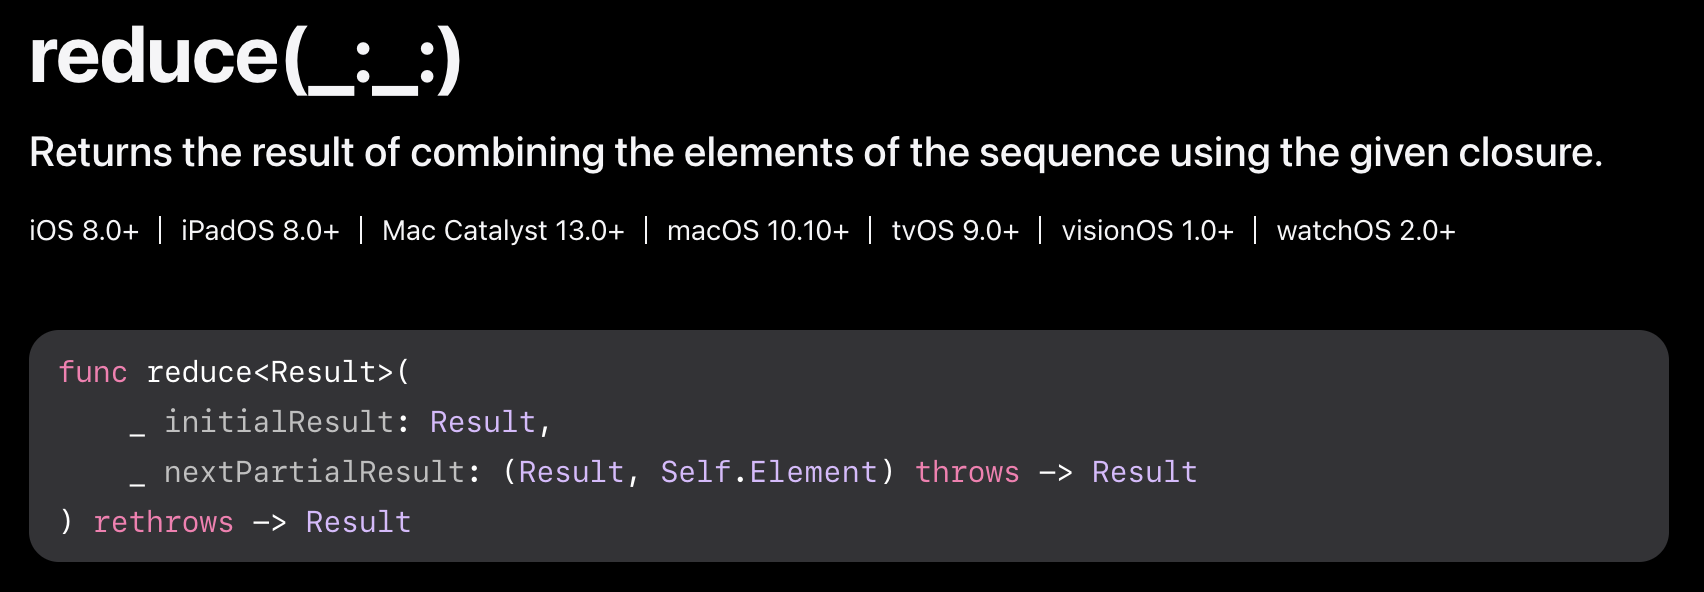This screenshot has width=1704, height=592.
Task: Select the iPadOS 8.0+ availability label
Action: pyautogui.click(x=260, y=231)
